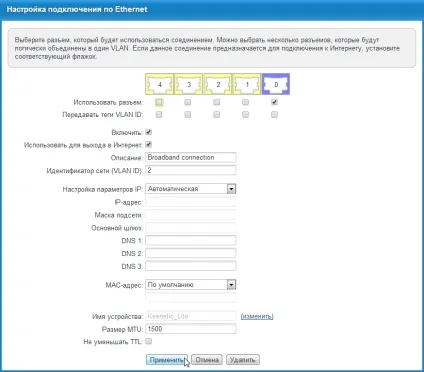Uncheck 'Использовать разъем' for port 0

coord(274,102)
